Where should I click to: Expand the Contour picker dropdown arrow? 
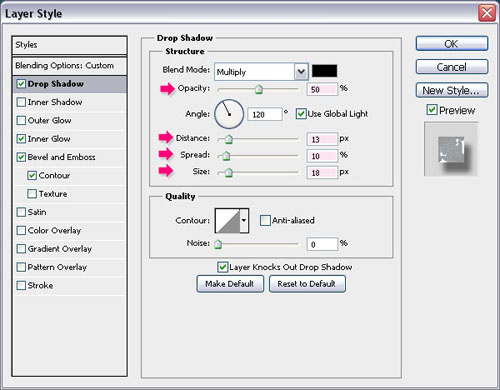[x=244, y=220]
